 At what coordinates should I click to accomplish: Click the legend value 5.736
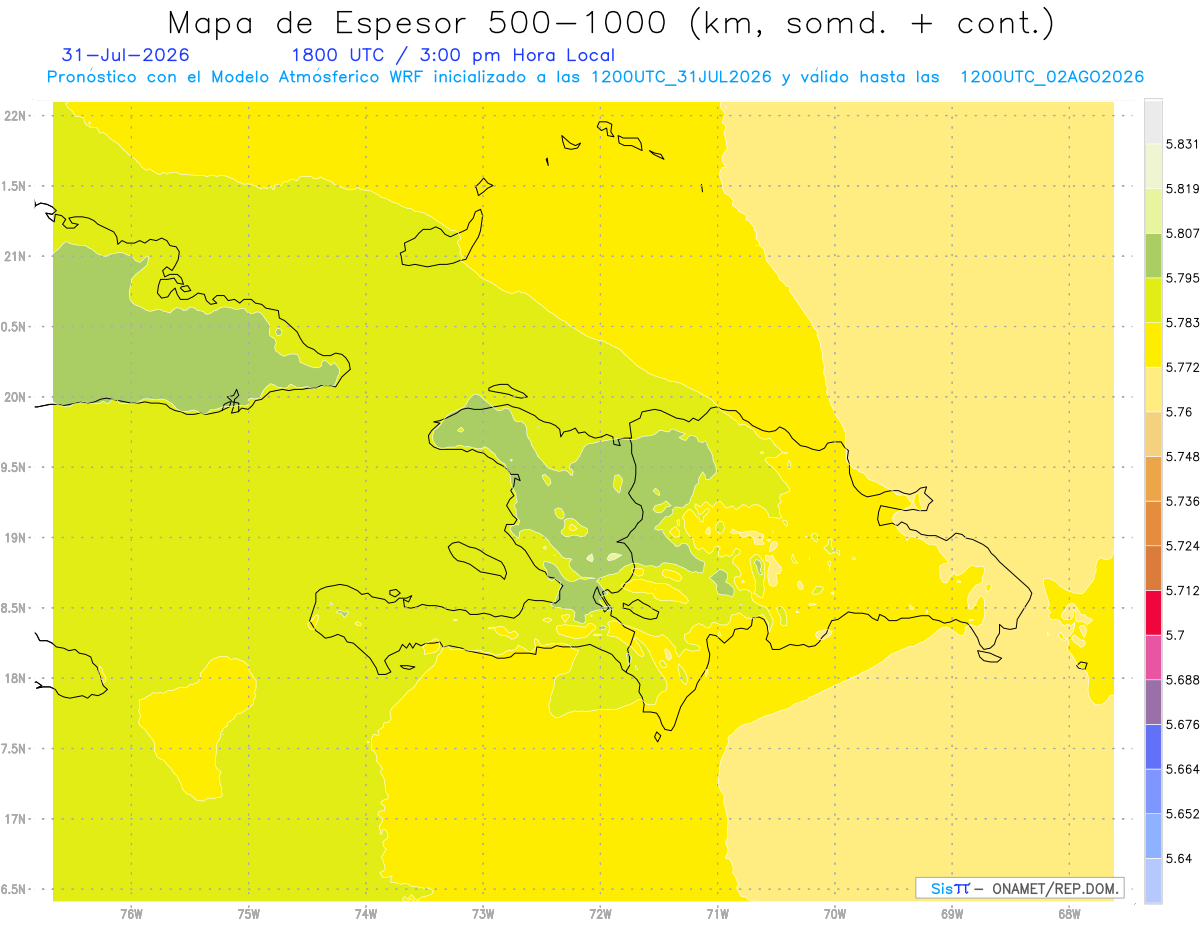click(1182, 501)
